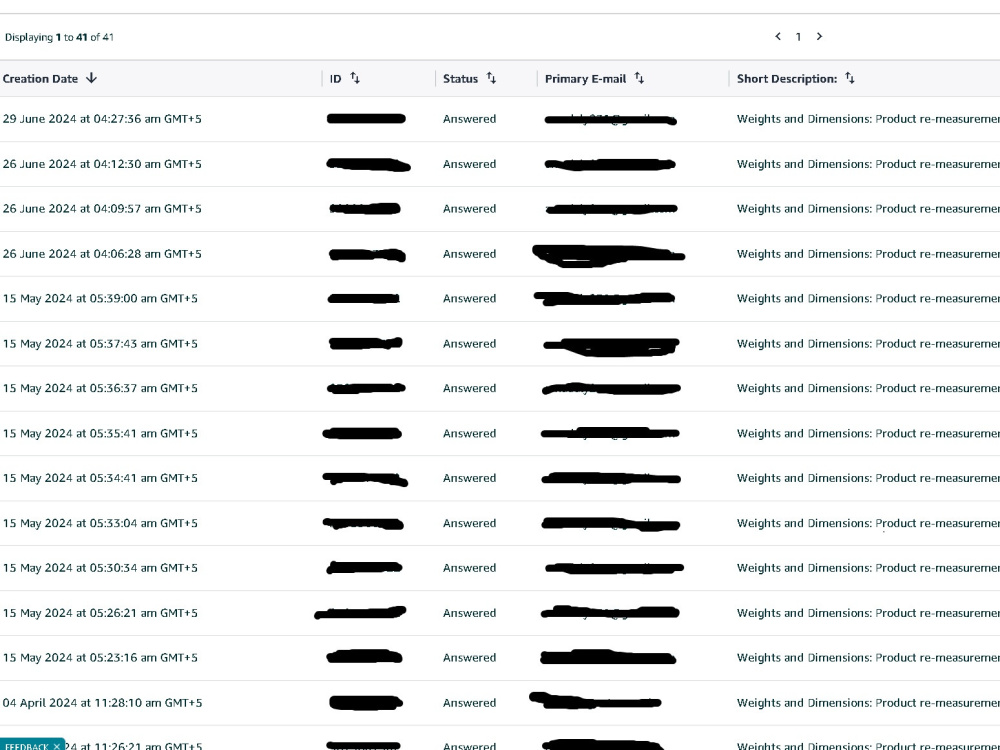Click Answered status in 04 April 11:28:10 row
This screenshot has width=1000, height=750.
pyautogui.click(x=469, y=703)
